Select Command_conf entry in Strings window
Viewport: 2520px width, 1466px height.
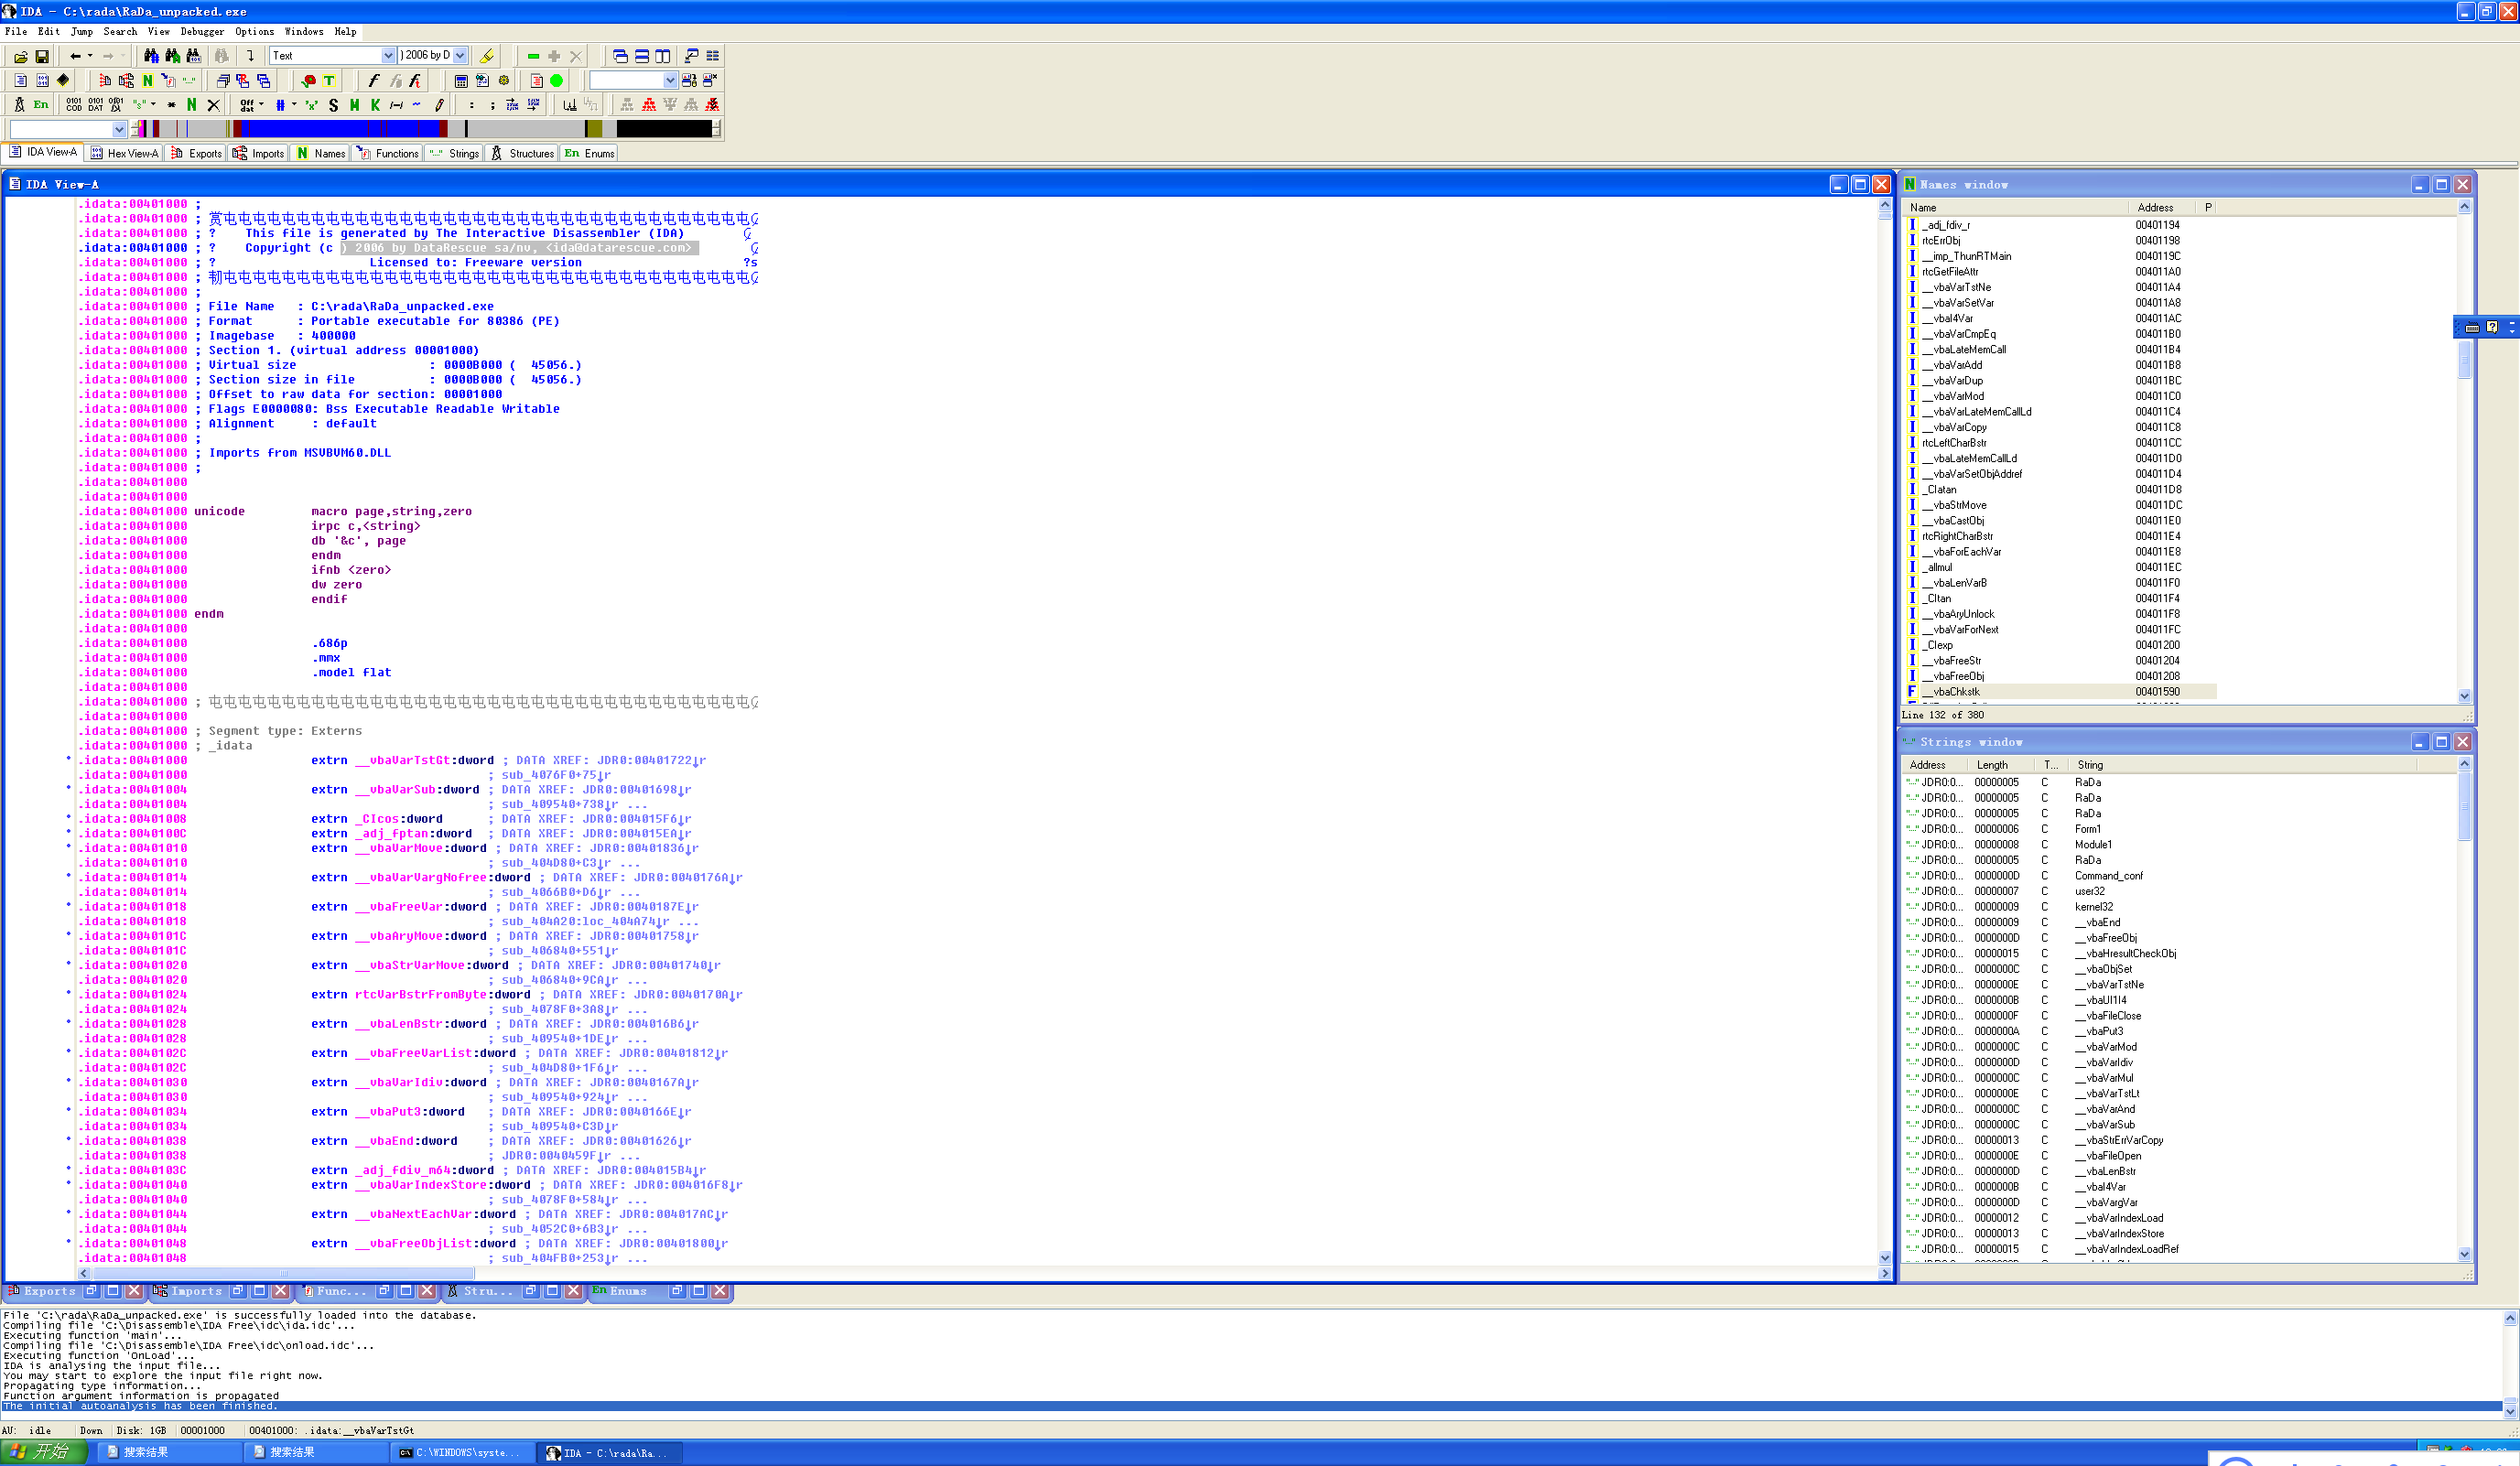[x=2108, y=876]
